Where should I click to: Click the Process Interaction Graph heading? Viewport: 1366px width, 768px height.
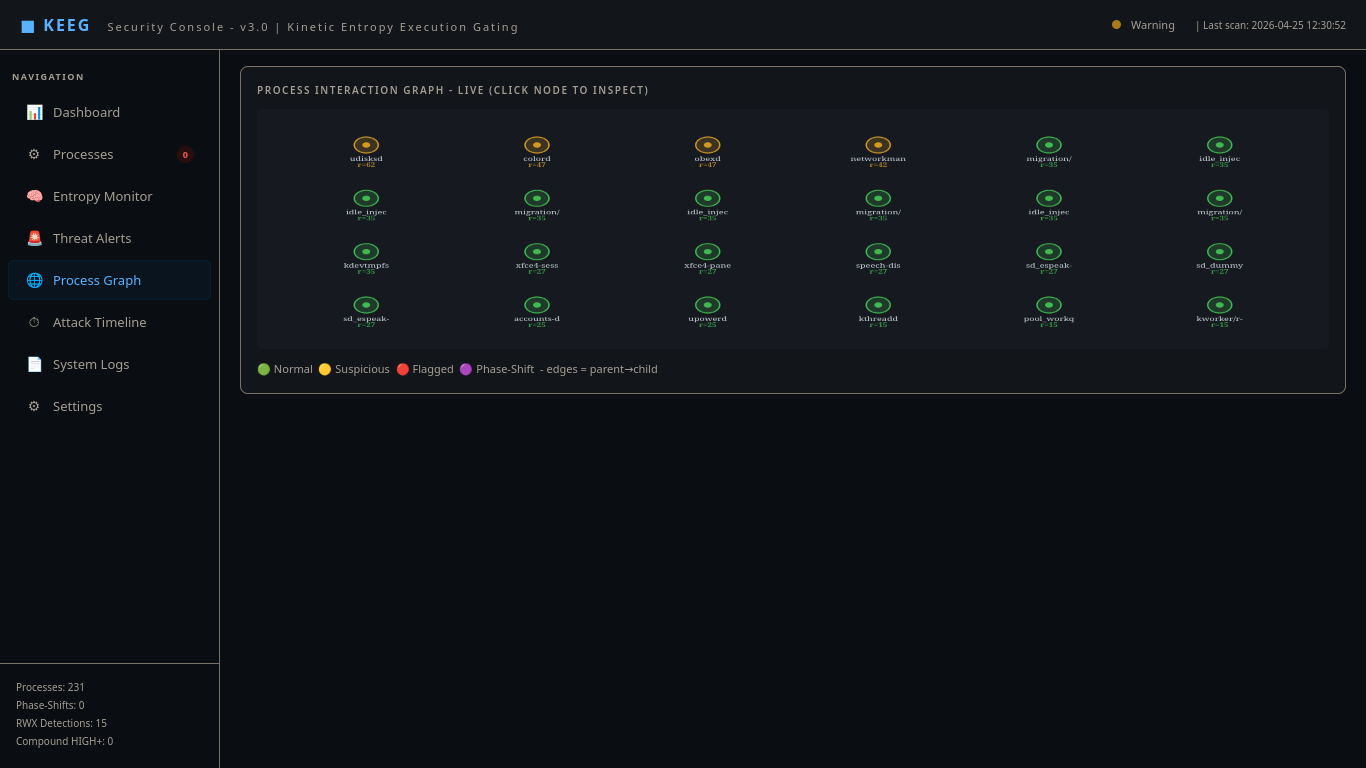click(x=453, y=90)
